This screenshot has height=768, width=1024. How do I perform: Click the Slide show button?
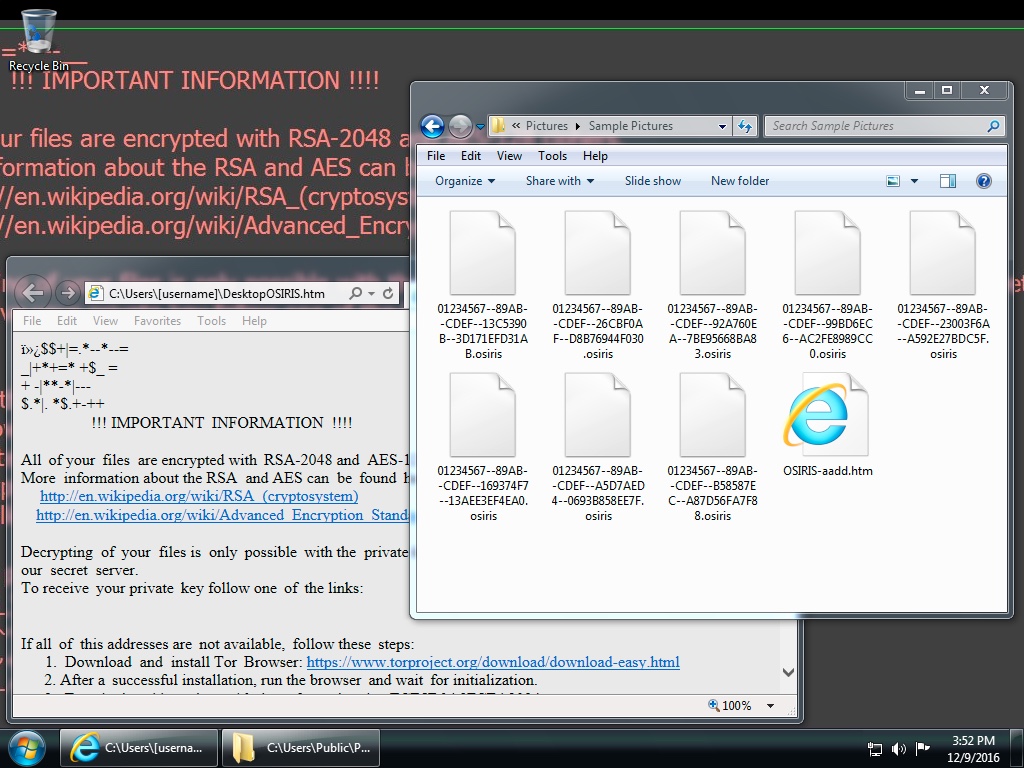(x=653, y=181)
